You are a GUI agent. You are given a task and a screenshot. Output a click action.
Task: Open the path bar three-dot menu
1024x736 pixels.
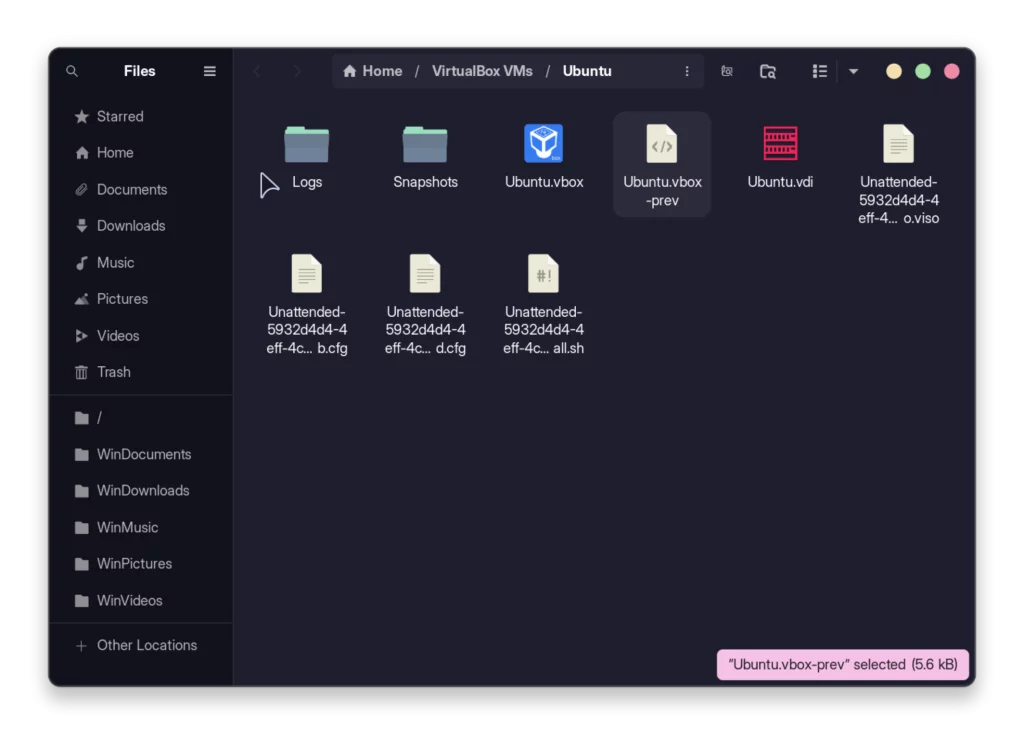point(687,71)
